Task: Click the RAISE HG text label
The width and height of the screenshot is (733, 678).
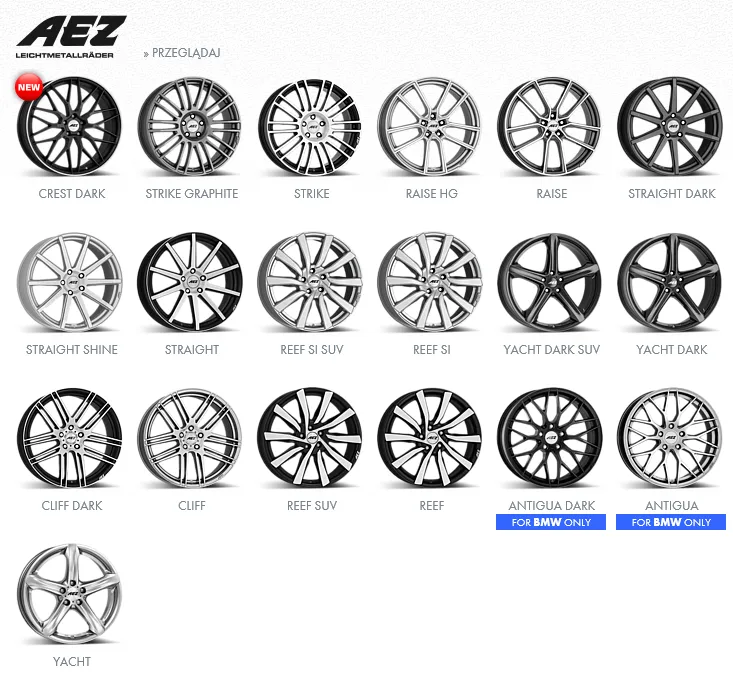Action: (432, 194)
